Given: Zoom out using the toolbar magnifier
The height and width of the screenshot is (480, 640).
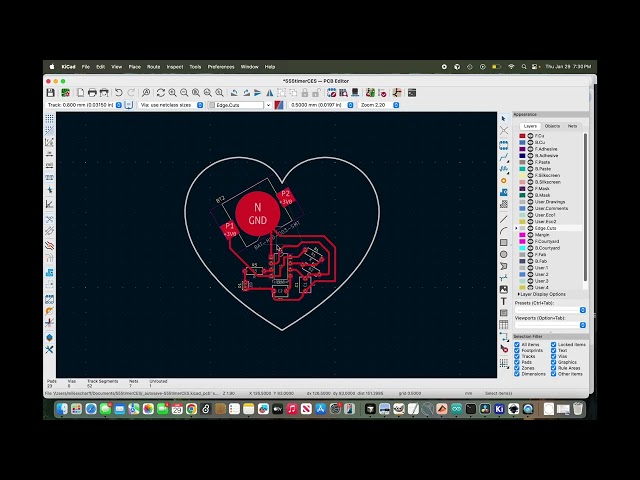Looking at the screenshot, I should [x=184, y=93].
